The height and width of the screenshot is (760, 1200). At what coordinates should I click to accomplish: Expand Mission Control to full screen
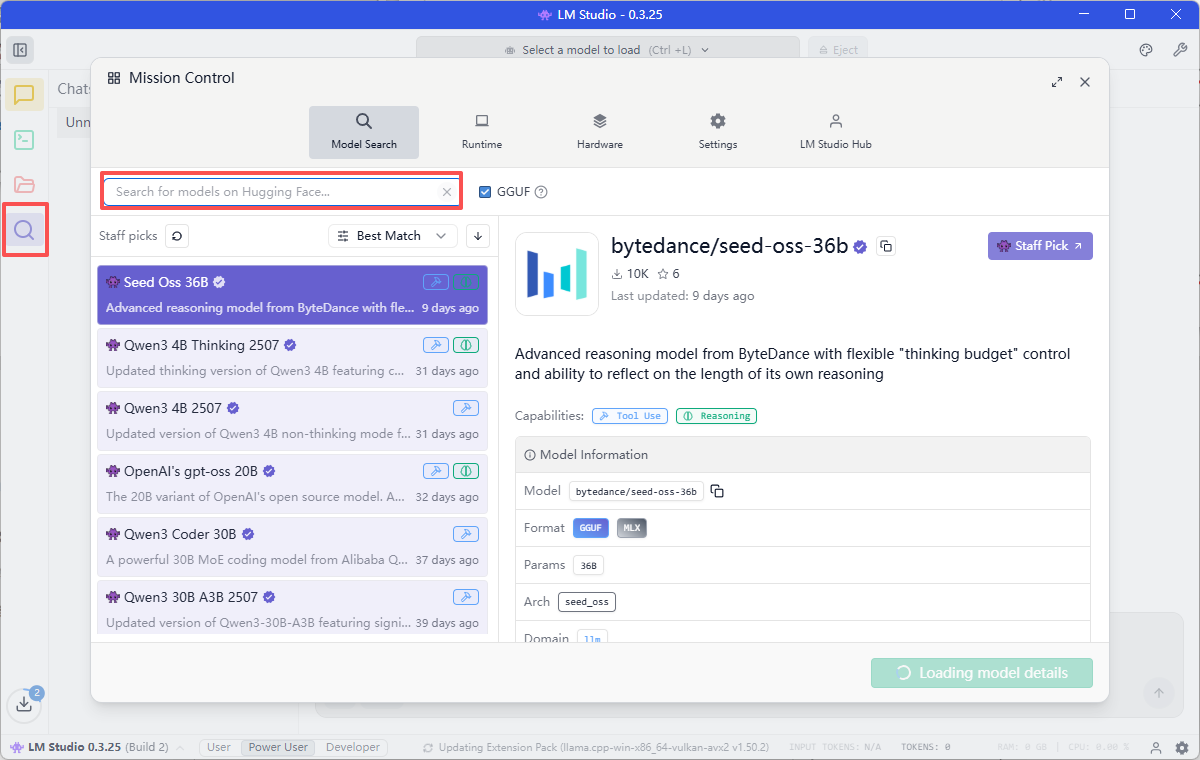click(x=1057, y=82)
